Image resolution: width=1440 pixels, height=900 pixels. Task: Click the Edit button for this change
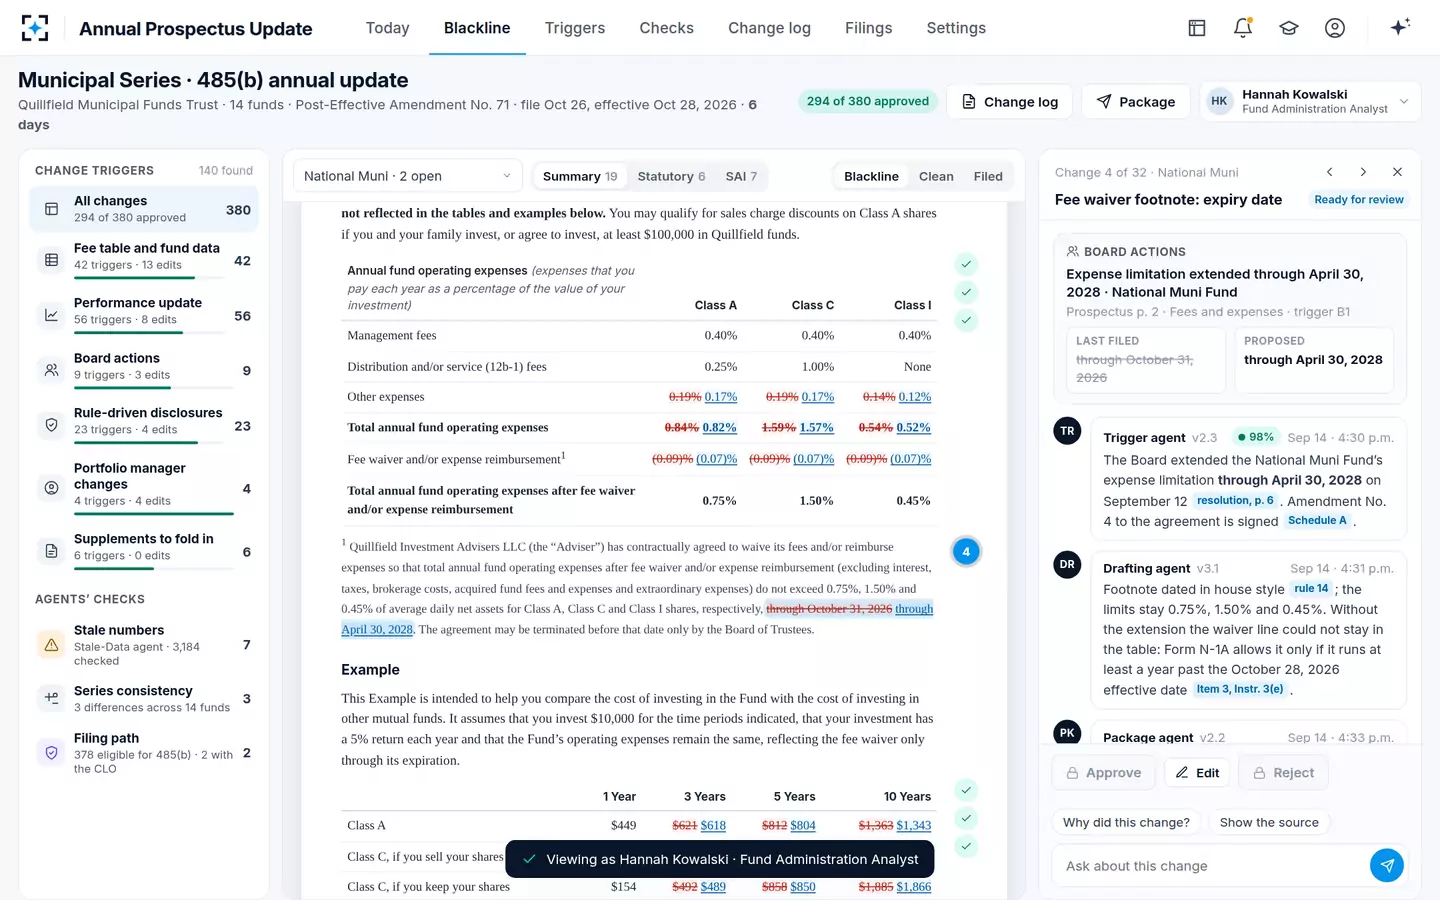tap(1197, 773)
